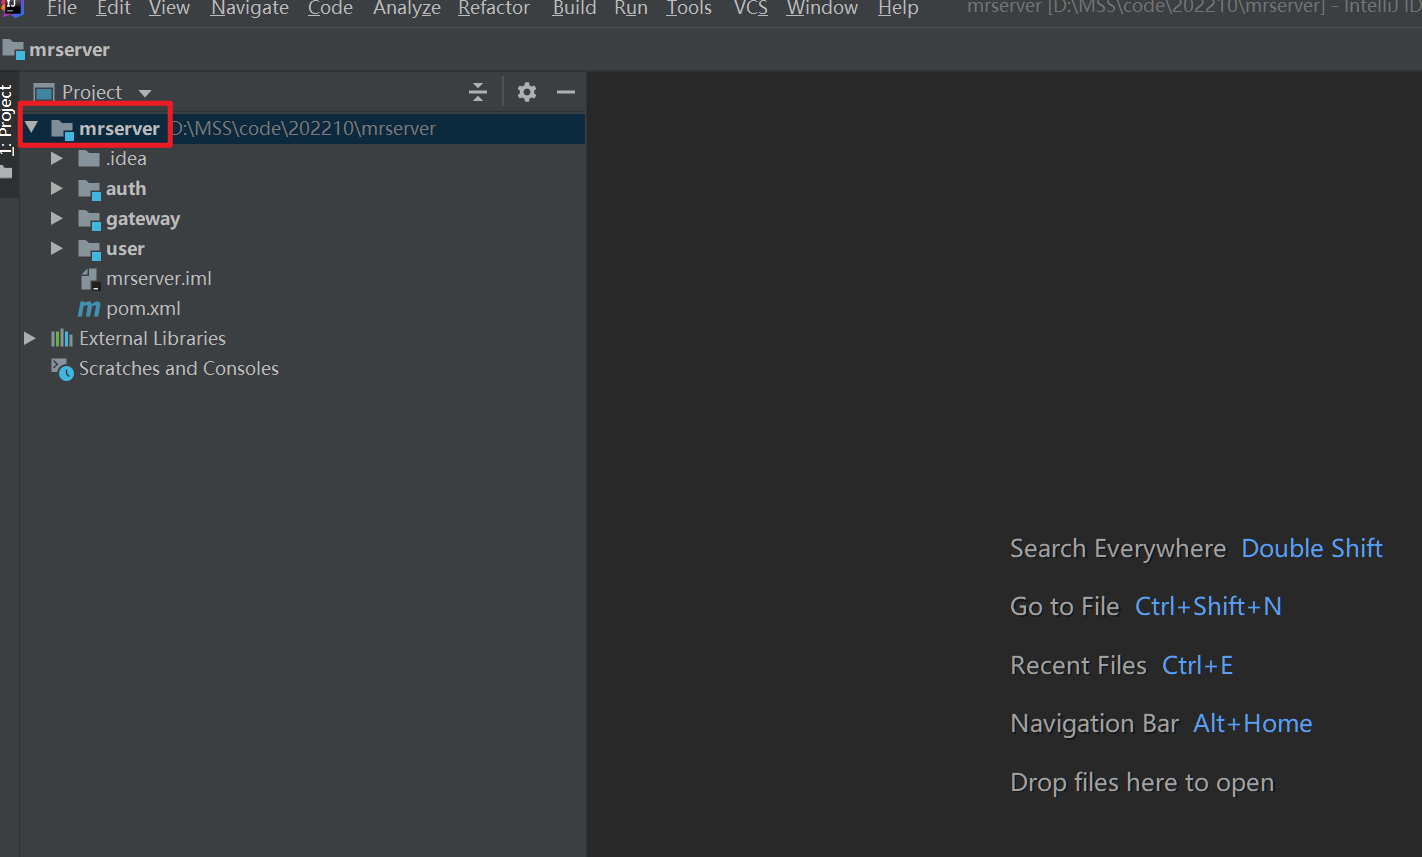
Task: Open the View menu
Action: (169, 9)
